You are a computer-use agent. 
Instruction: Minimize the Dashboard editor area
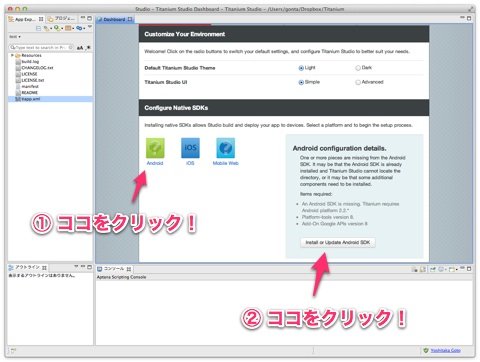pos(462,17)
